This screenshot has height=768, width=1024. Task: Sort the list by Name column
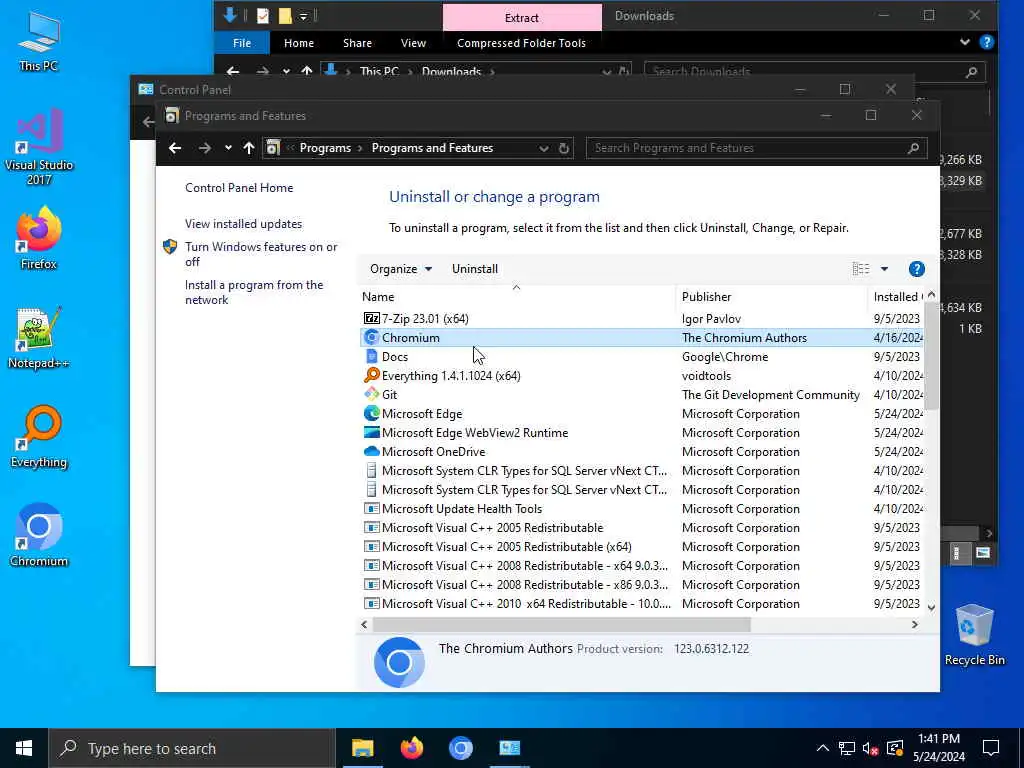click(x=517, y=297)
